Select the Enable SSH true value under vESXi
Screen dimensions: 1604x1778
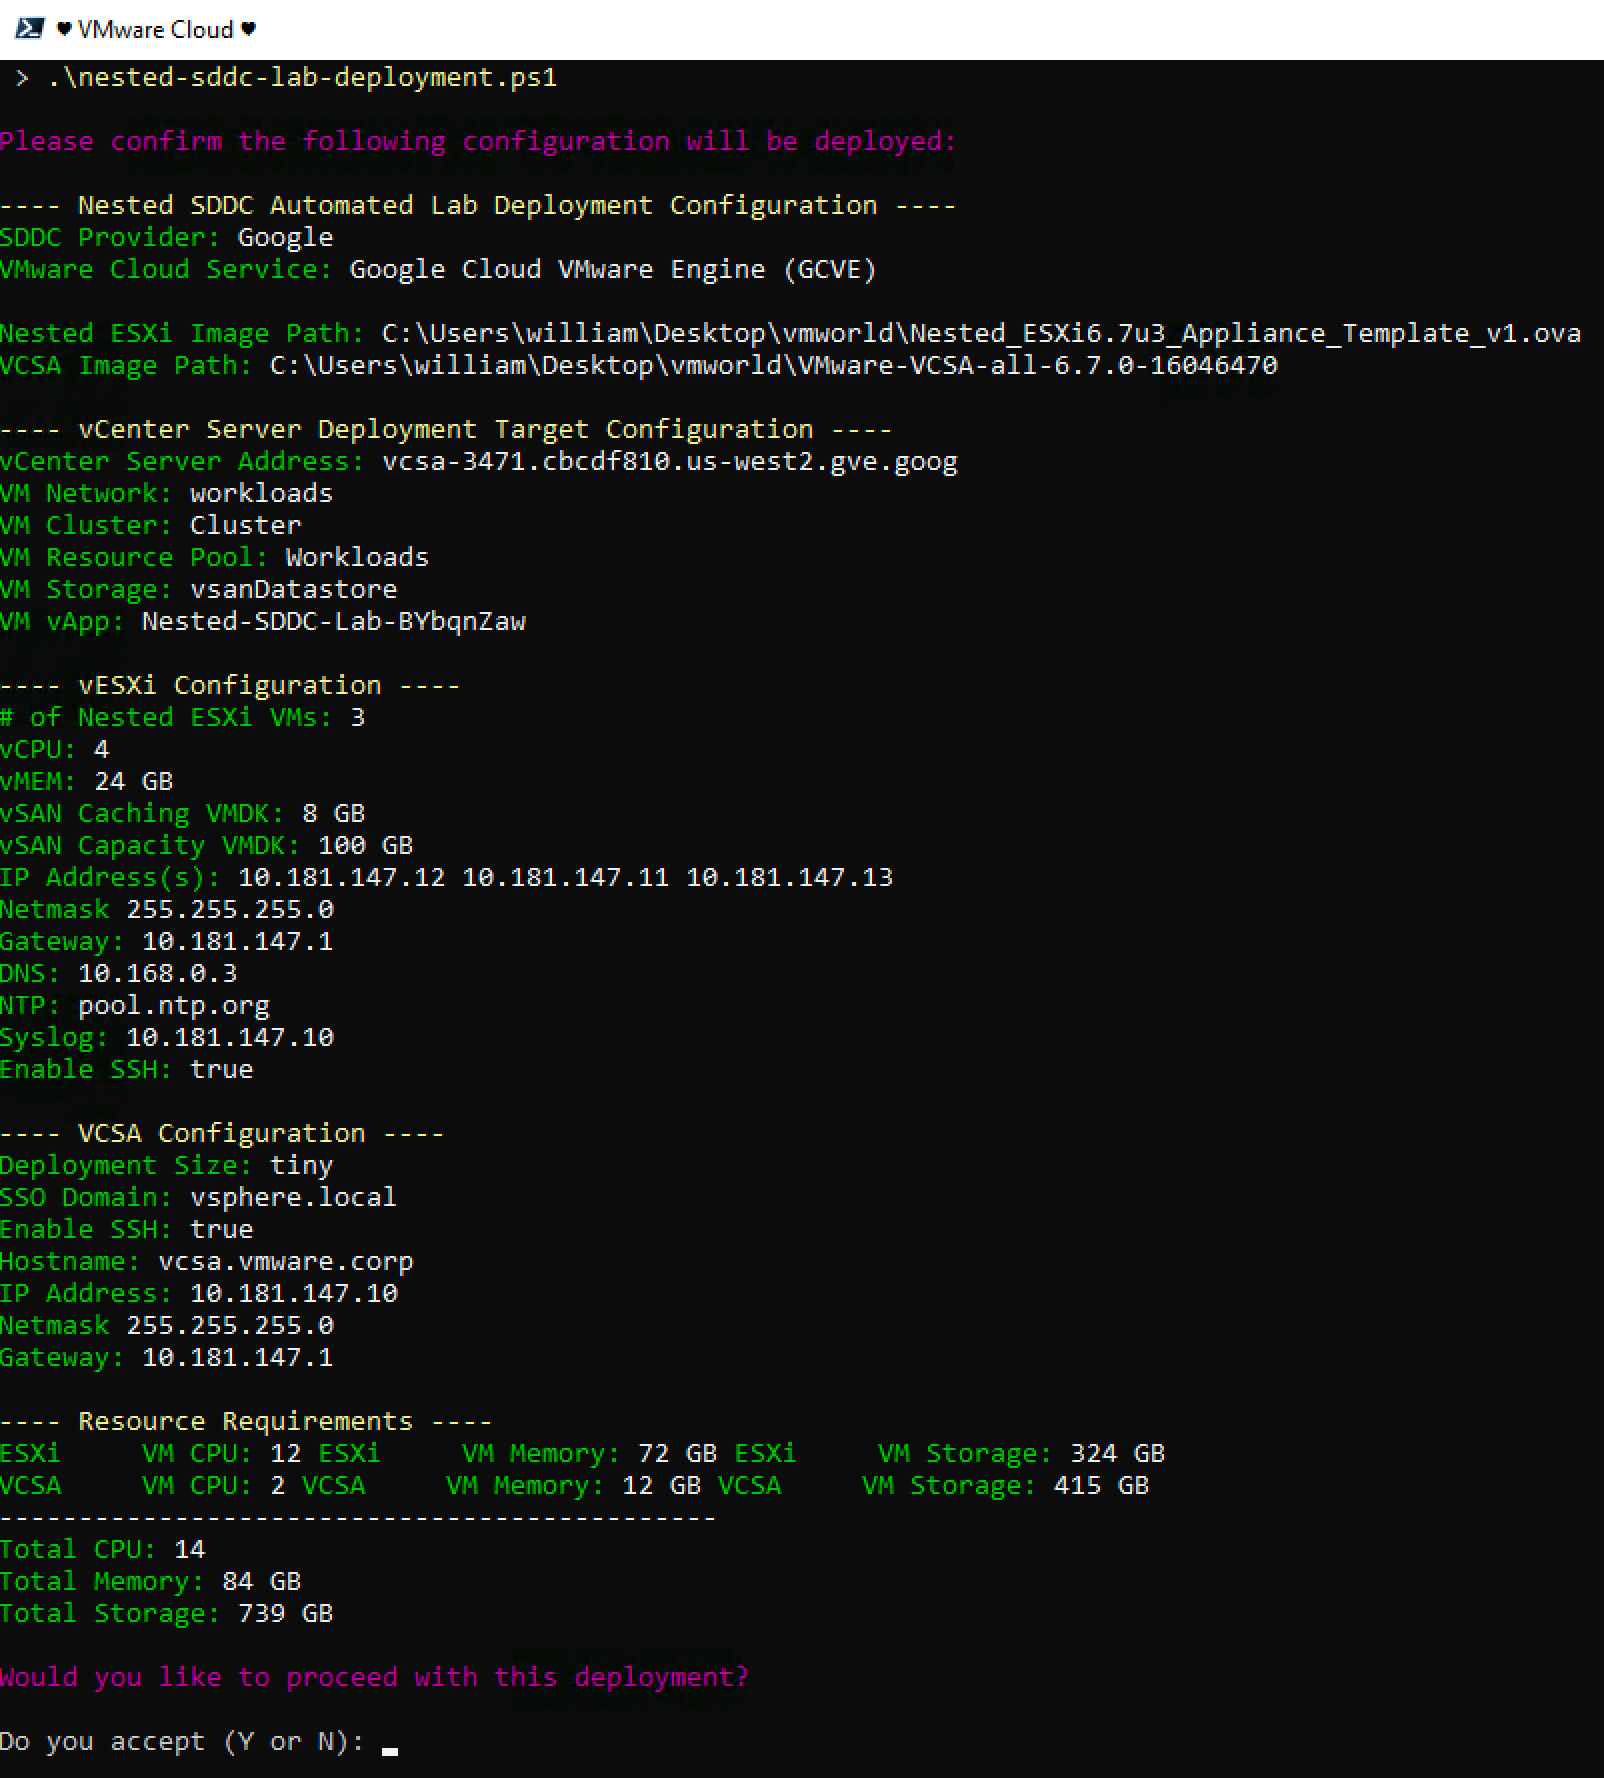tap(222, 1068)
